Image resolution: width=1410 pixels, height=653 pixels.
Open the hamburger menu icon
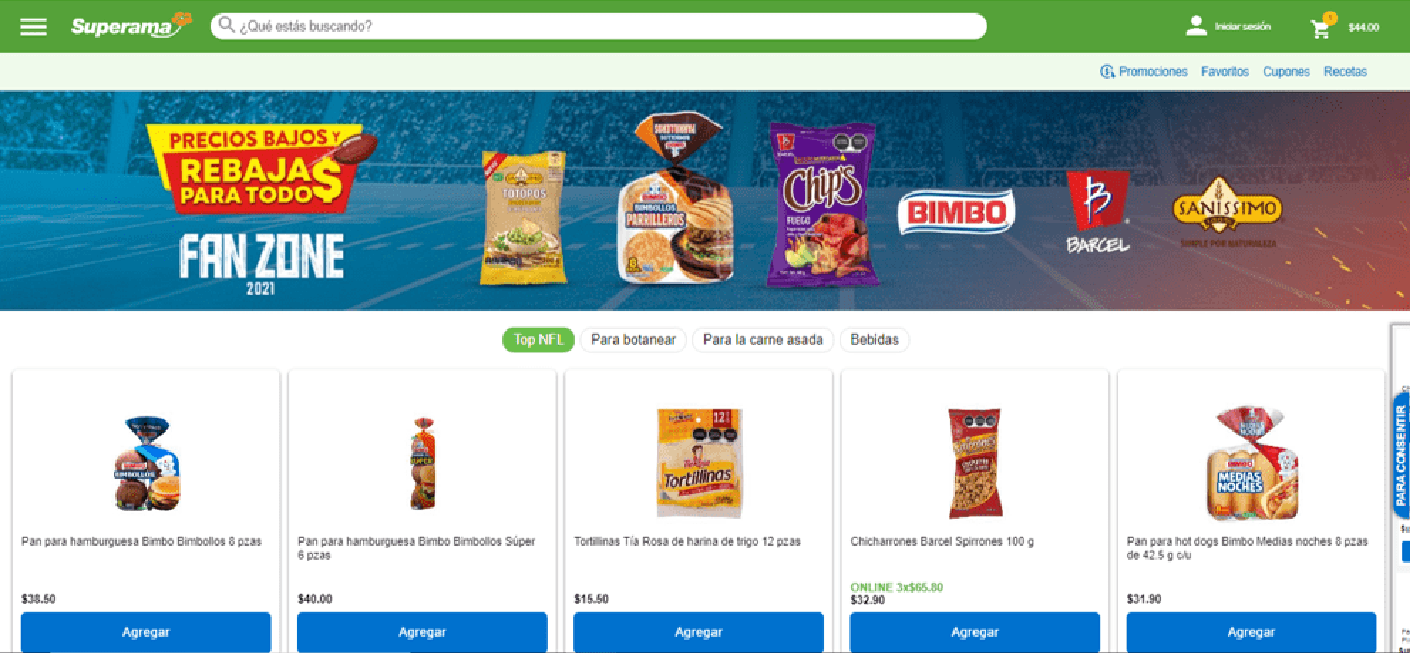(34, 26)
